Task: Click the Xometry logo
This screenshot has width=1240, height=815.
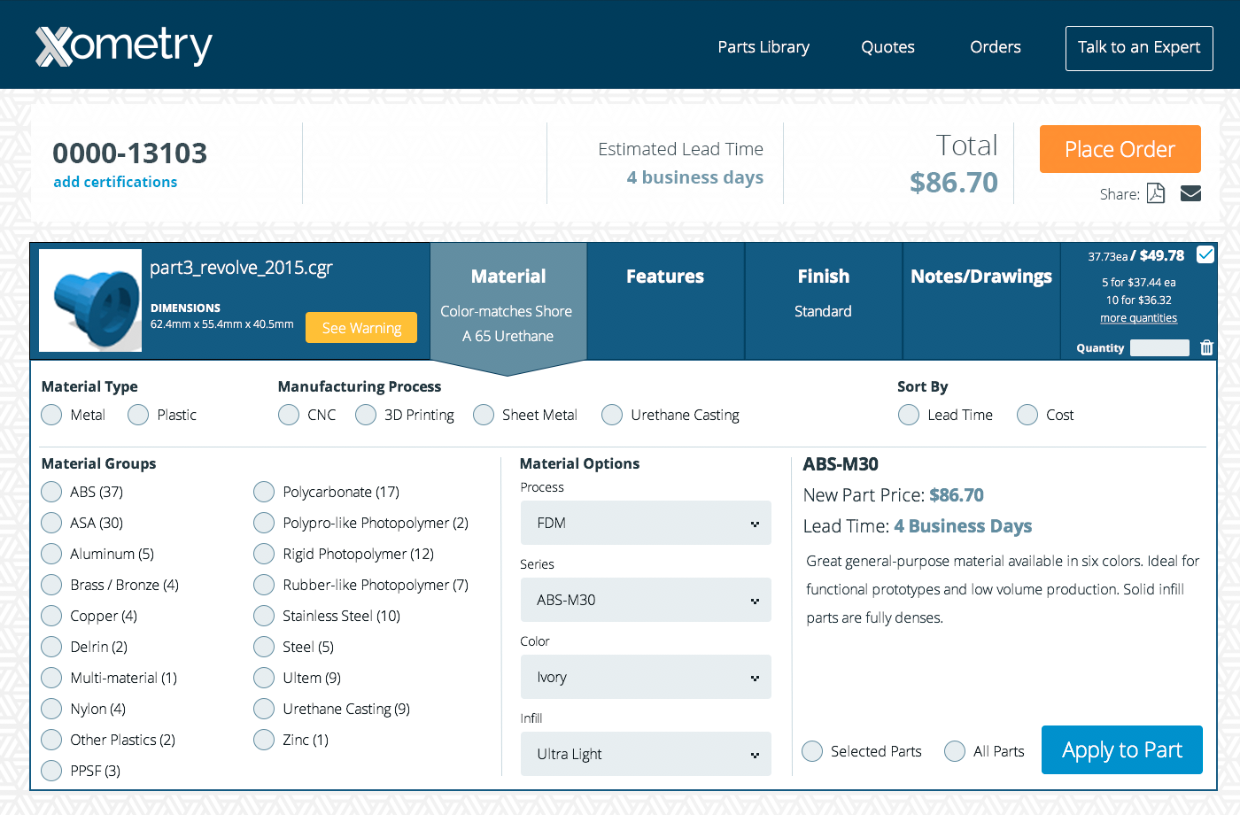Action: pos(124,47)
